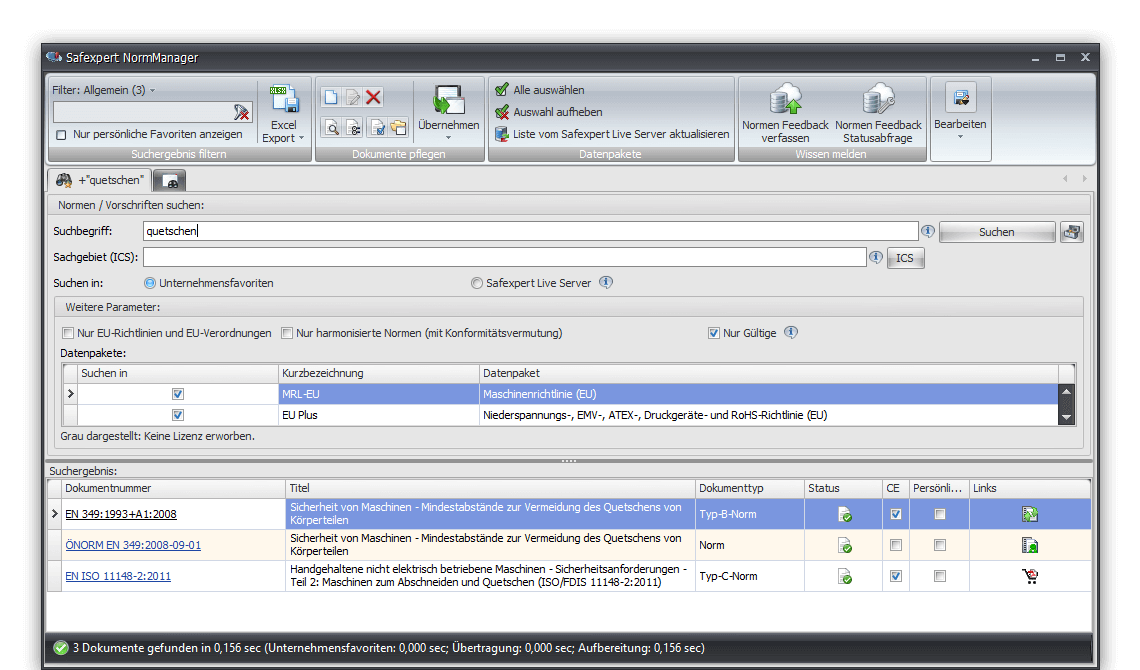Click the Übernehmen icon

click(x=449, y=100)
